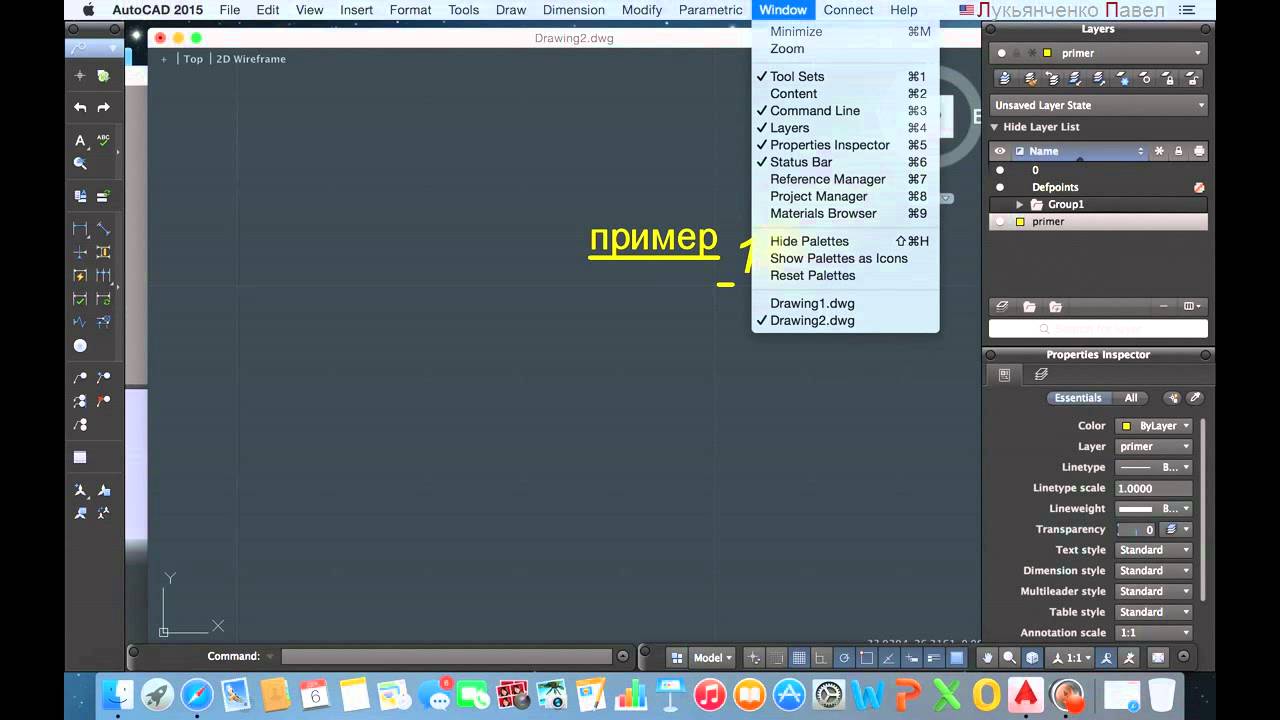This screenshot has width=1280, height=720.
Task: Click the Top view label
Action: [193, 59]
